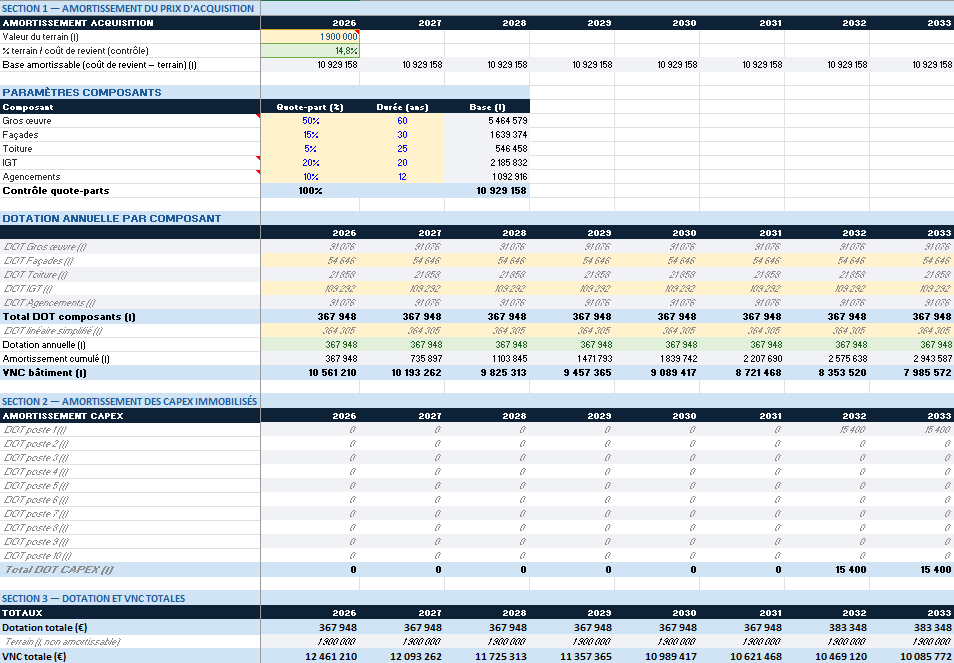Viewport: 954px width, 663px height.
Task: Select the 'Valeur du terrain (€)' label
Action: pos(41,36)
